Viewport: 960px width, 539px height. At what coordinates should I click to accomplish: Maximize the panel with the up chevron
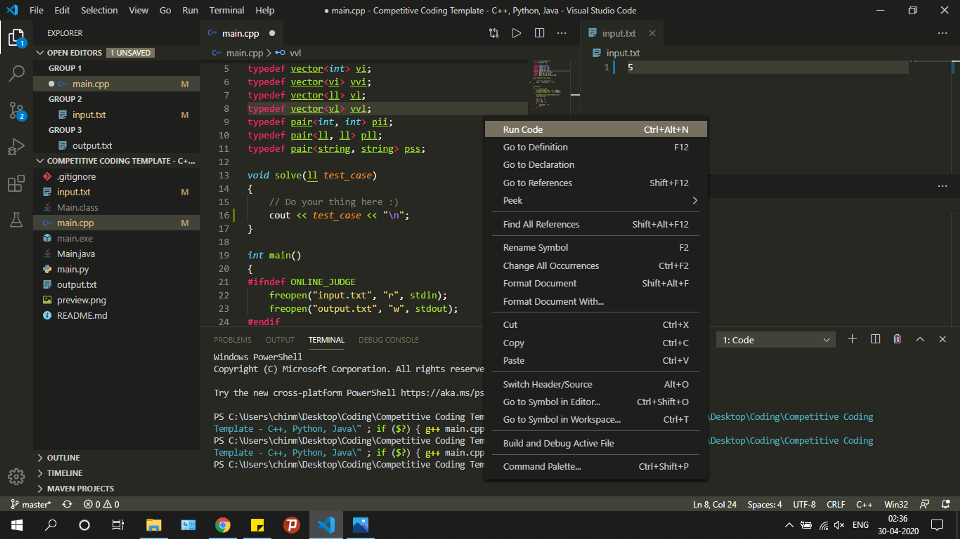tap(920, 340)
